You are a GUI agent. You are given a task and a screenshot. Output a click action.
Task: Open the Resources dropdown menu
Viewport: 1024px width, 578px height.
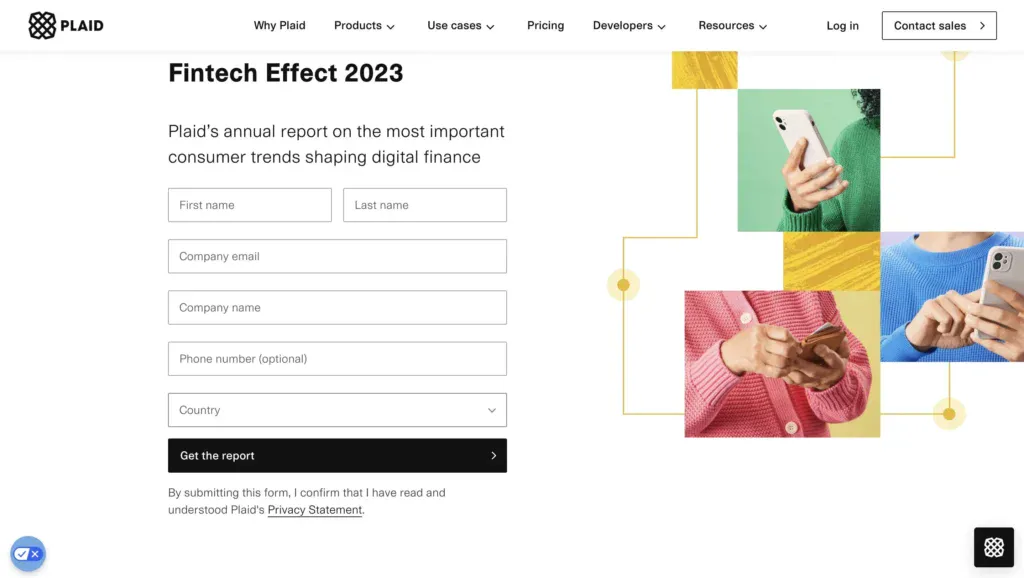coord(733,25)
